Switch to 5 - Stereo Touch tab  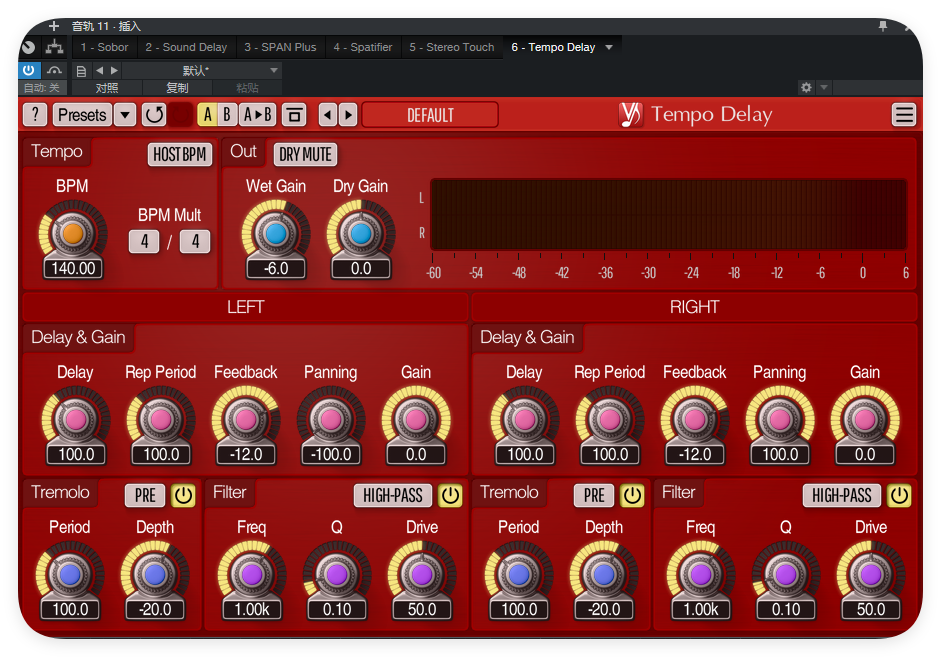click(x=452, y=47)
